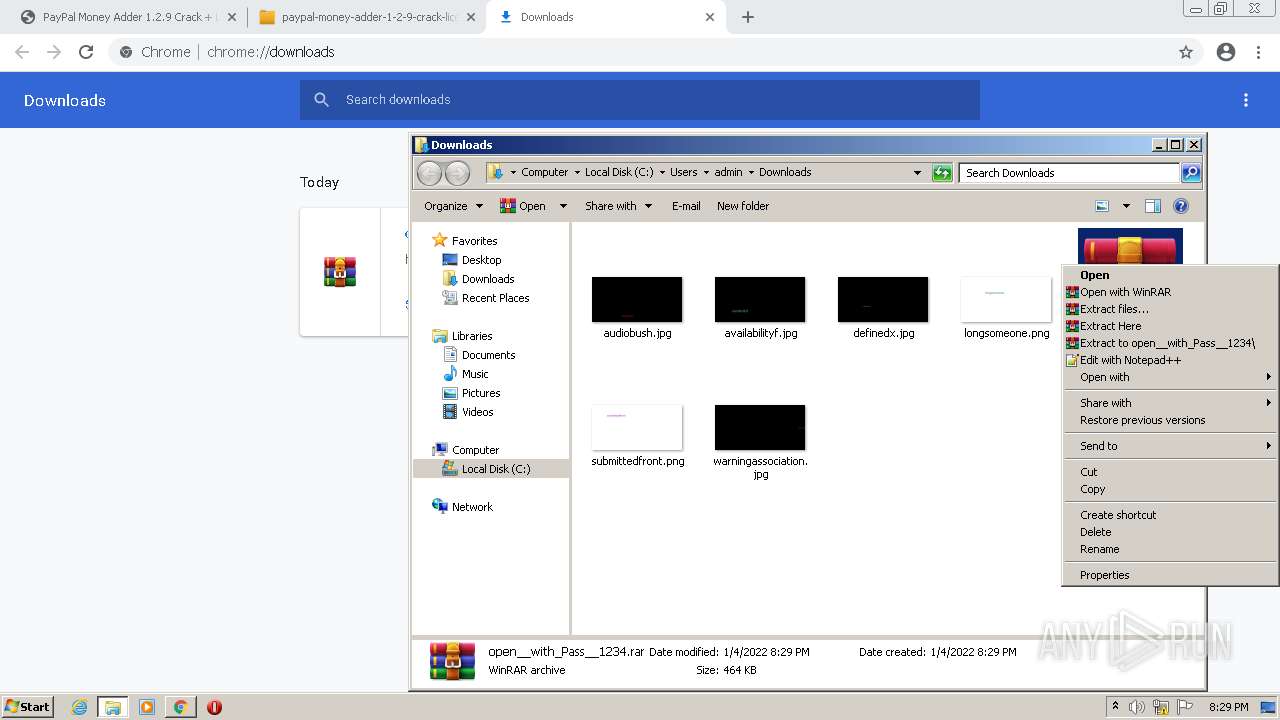Viewport: 1280px width, 720px height.
Task: Choose Delete in context menu
Action: (1170, 532)
